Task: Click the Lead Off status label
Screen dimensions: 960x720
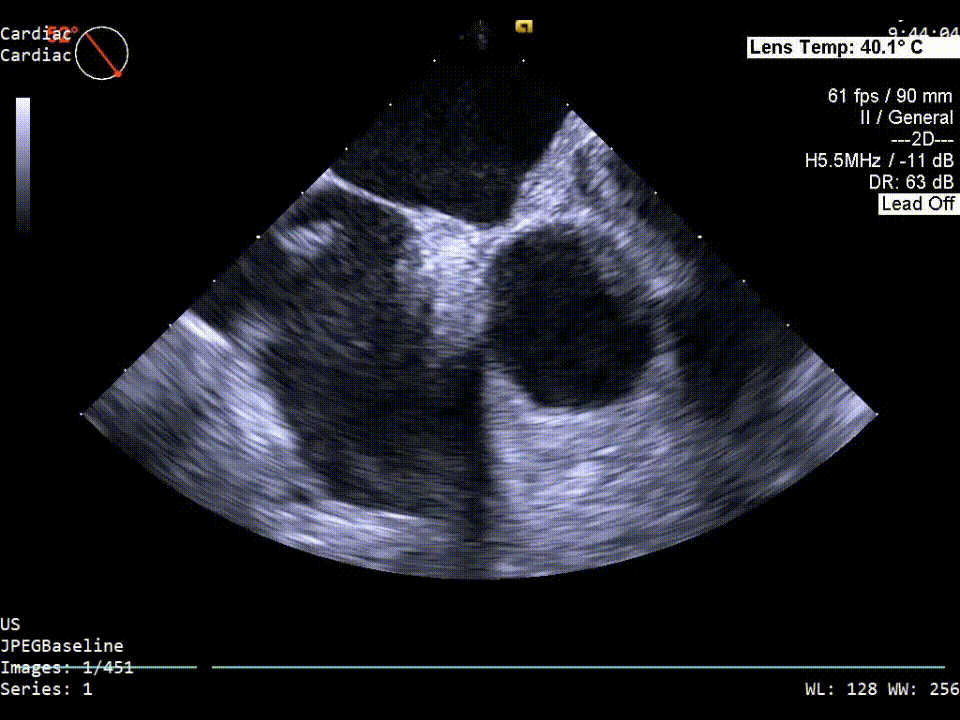Action: pos(917,204)
